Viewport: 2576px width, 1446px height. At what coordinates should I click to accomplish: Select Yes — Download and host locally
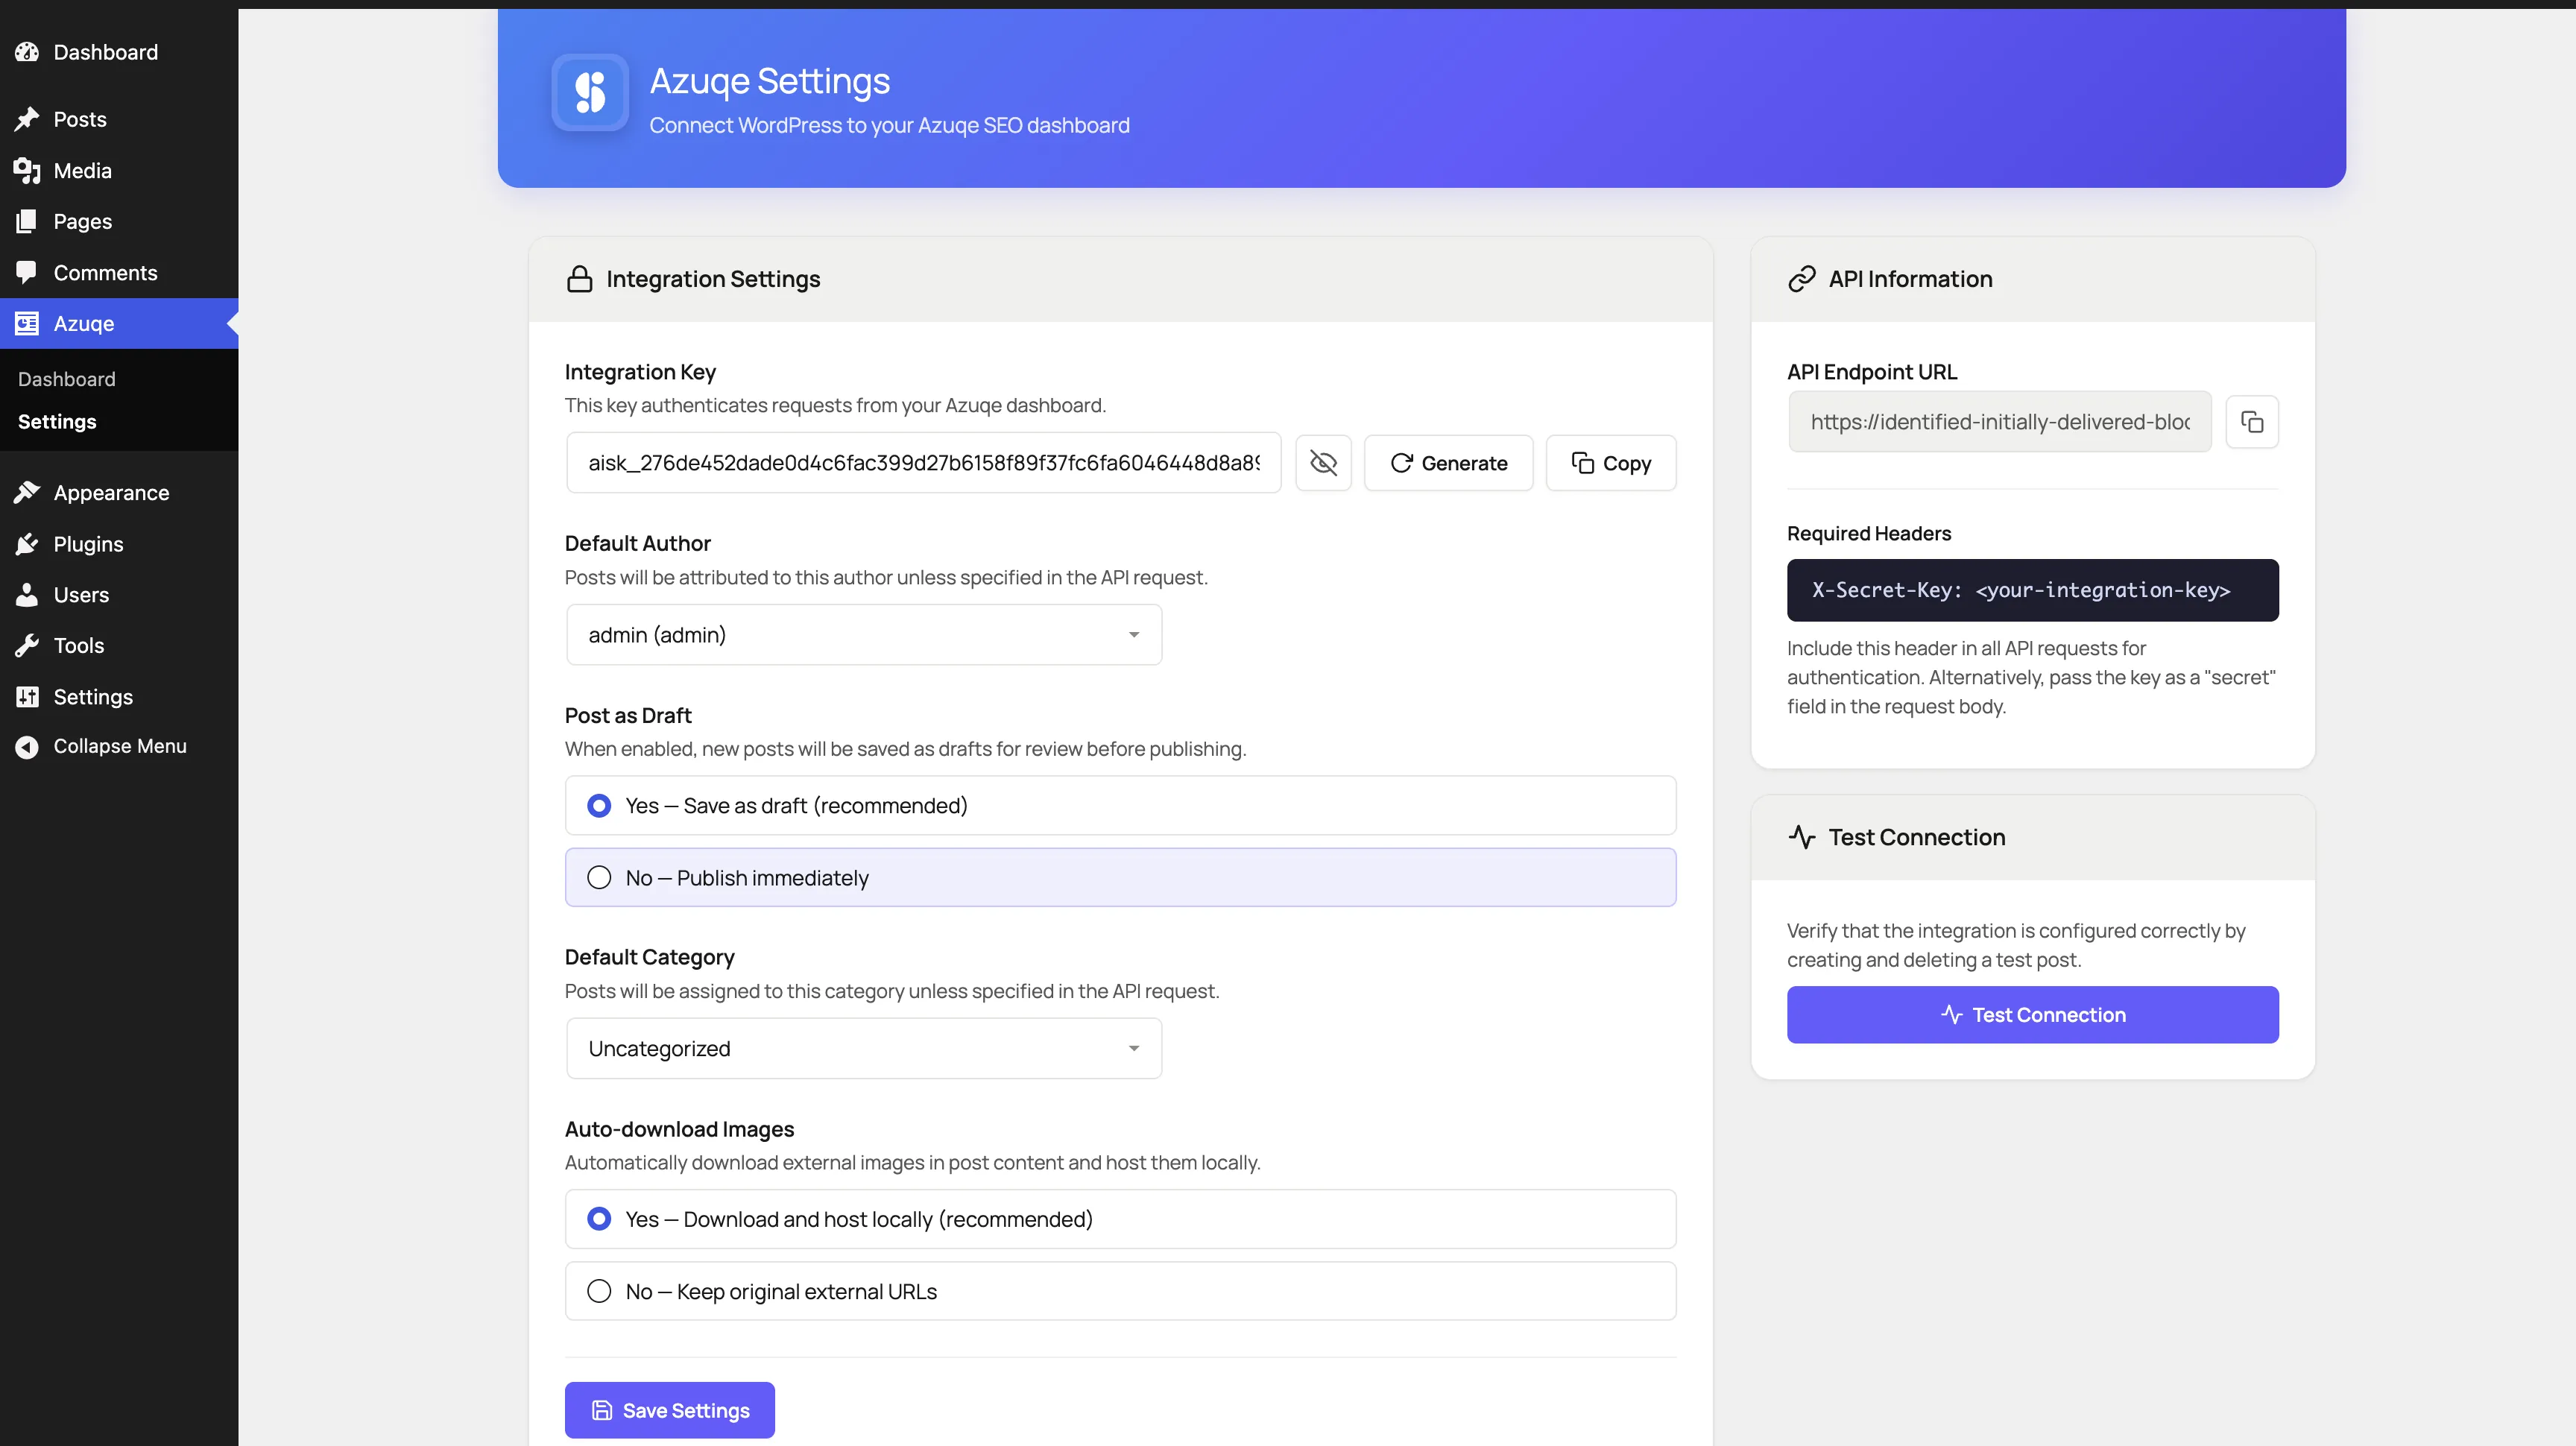(x=1120, y=1219)
